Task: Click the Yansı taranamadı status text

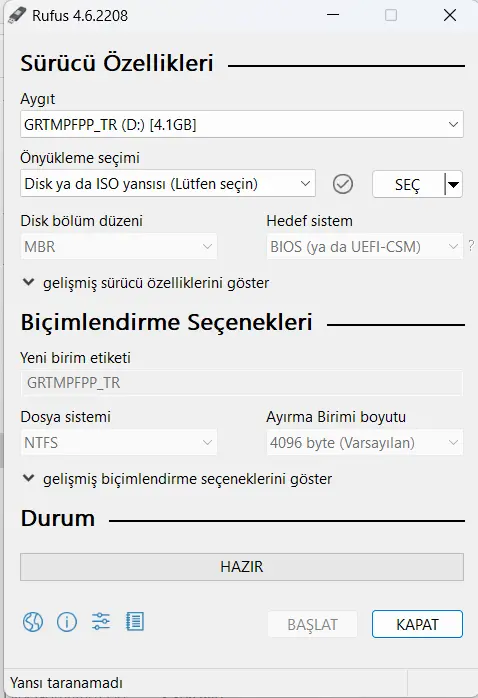Action: pos(66,682)
